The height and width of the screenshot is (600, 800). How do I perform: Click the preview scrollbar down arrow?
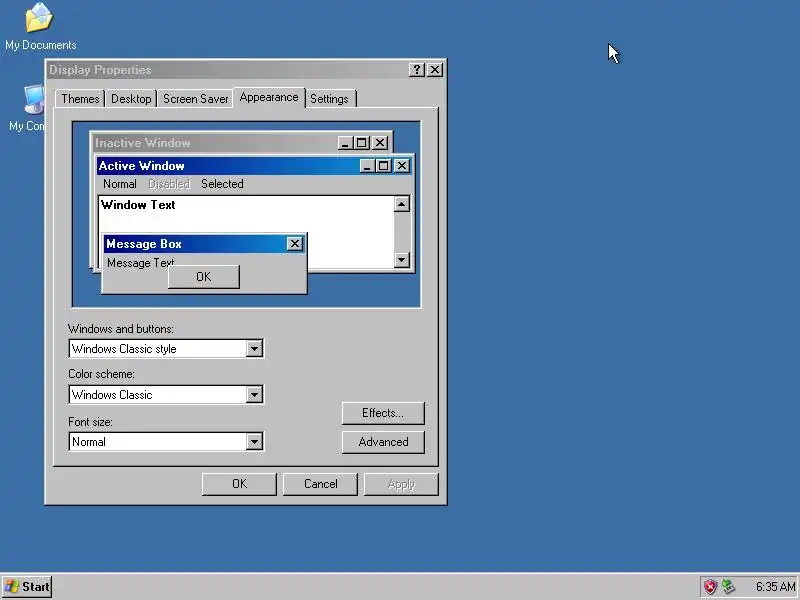pyautogui.click(x=402, y=260)
